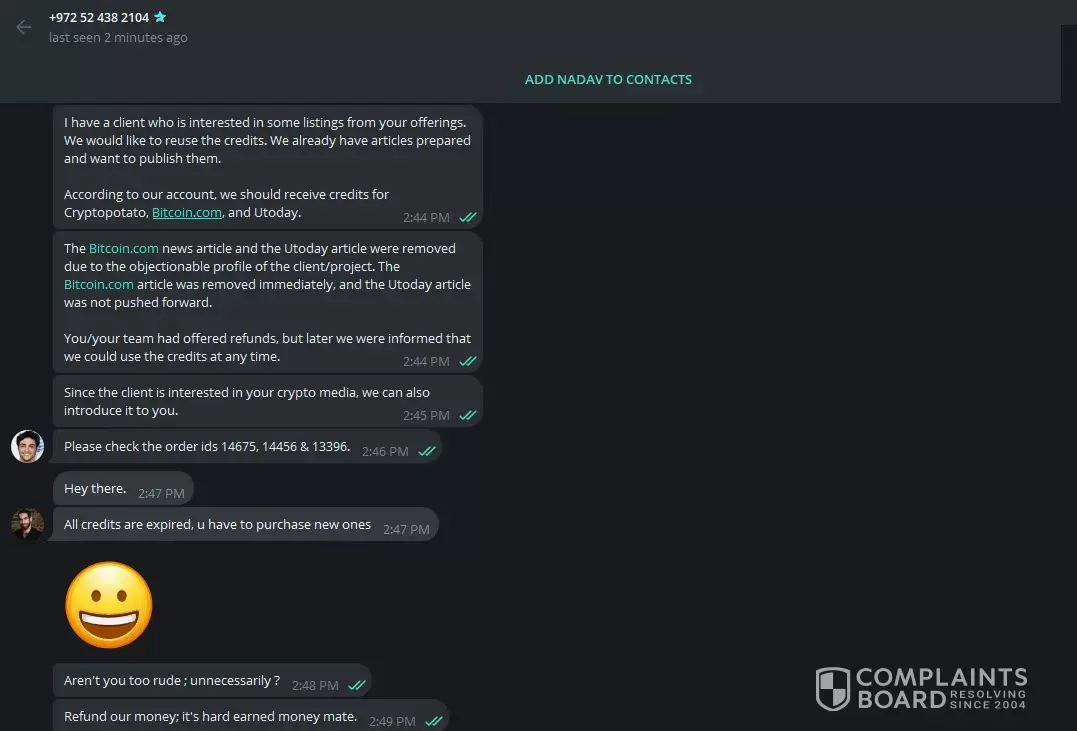Click read checkmarks on "Aren't you too rude" message
Viewport: 1077px width, 731px height.
pyautogui.click(x=356, y=685)
